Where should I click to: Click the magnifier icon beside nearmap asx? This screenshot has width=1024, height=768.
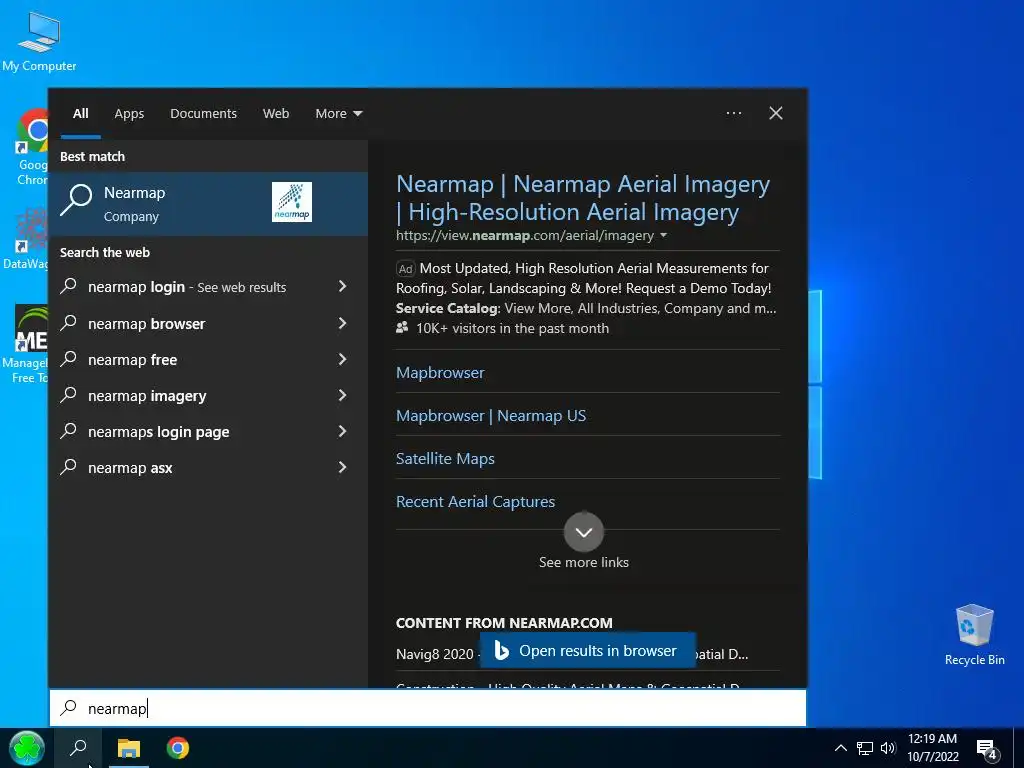click(69, 467)
